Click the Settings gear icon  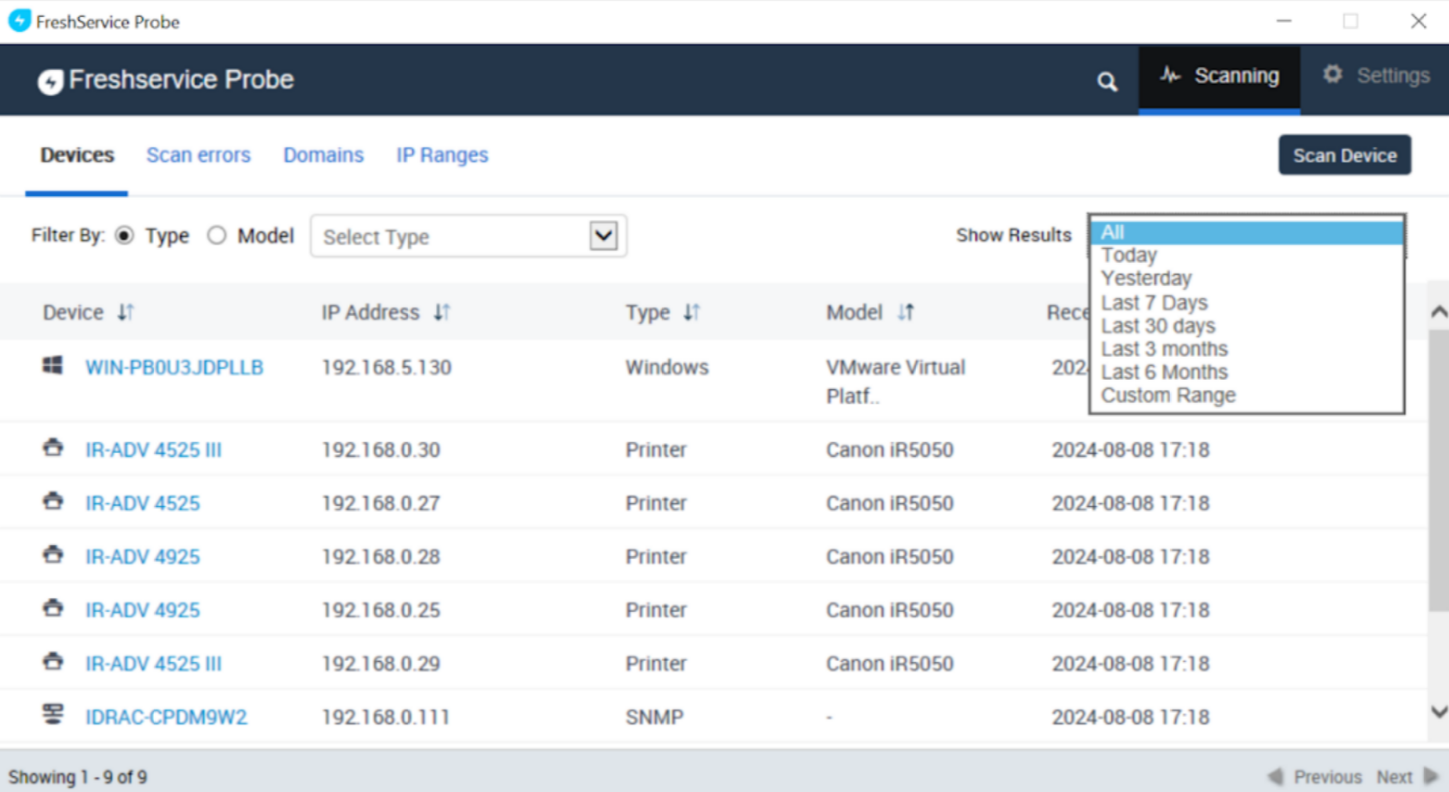1332,75
